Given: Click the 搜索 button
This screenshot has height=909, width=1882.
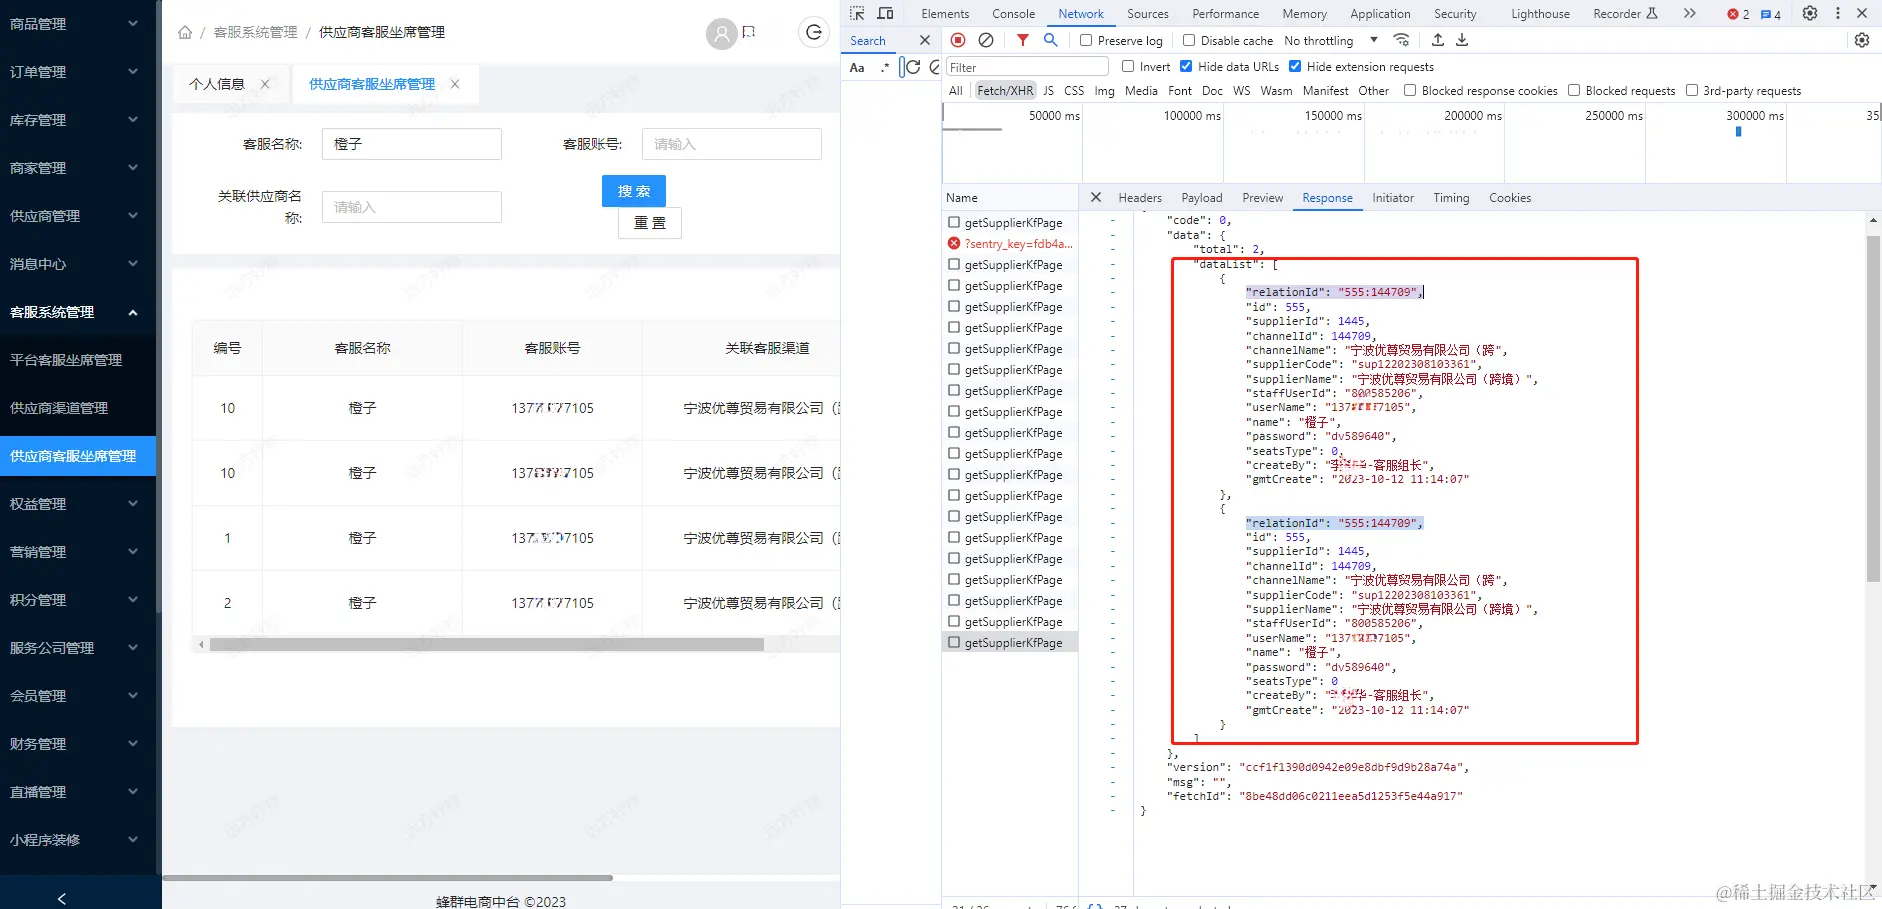Looking at the screenshot, I should [x=634, y=191].
